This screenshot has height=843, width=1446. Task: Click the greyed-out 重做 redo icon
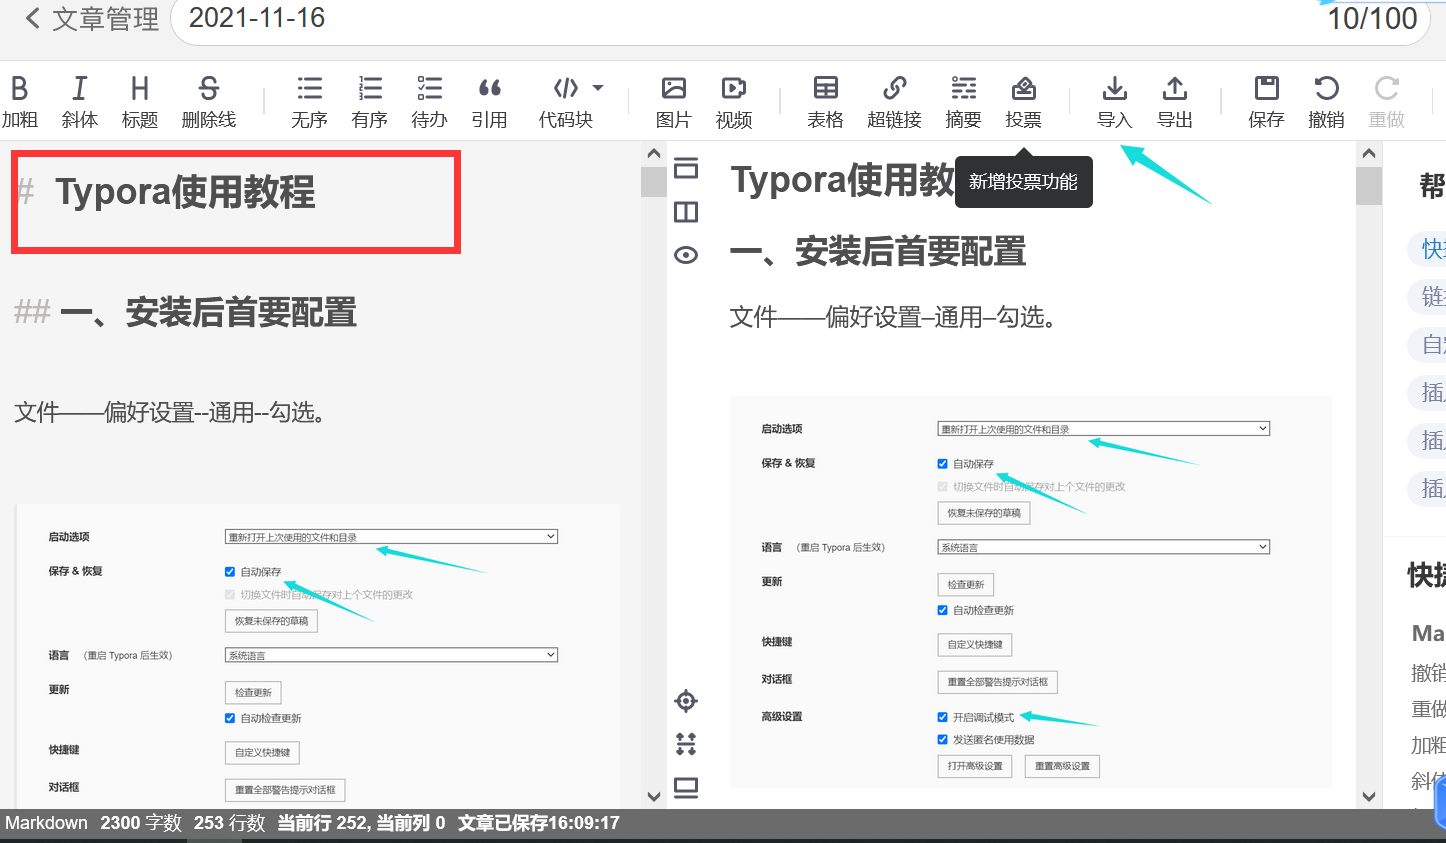(1387, 102)
